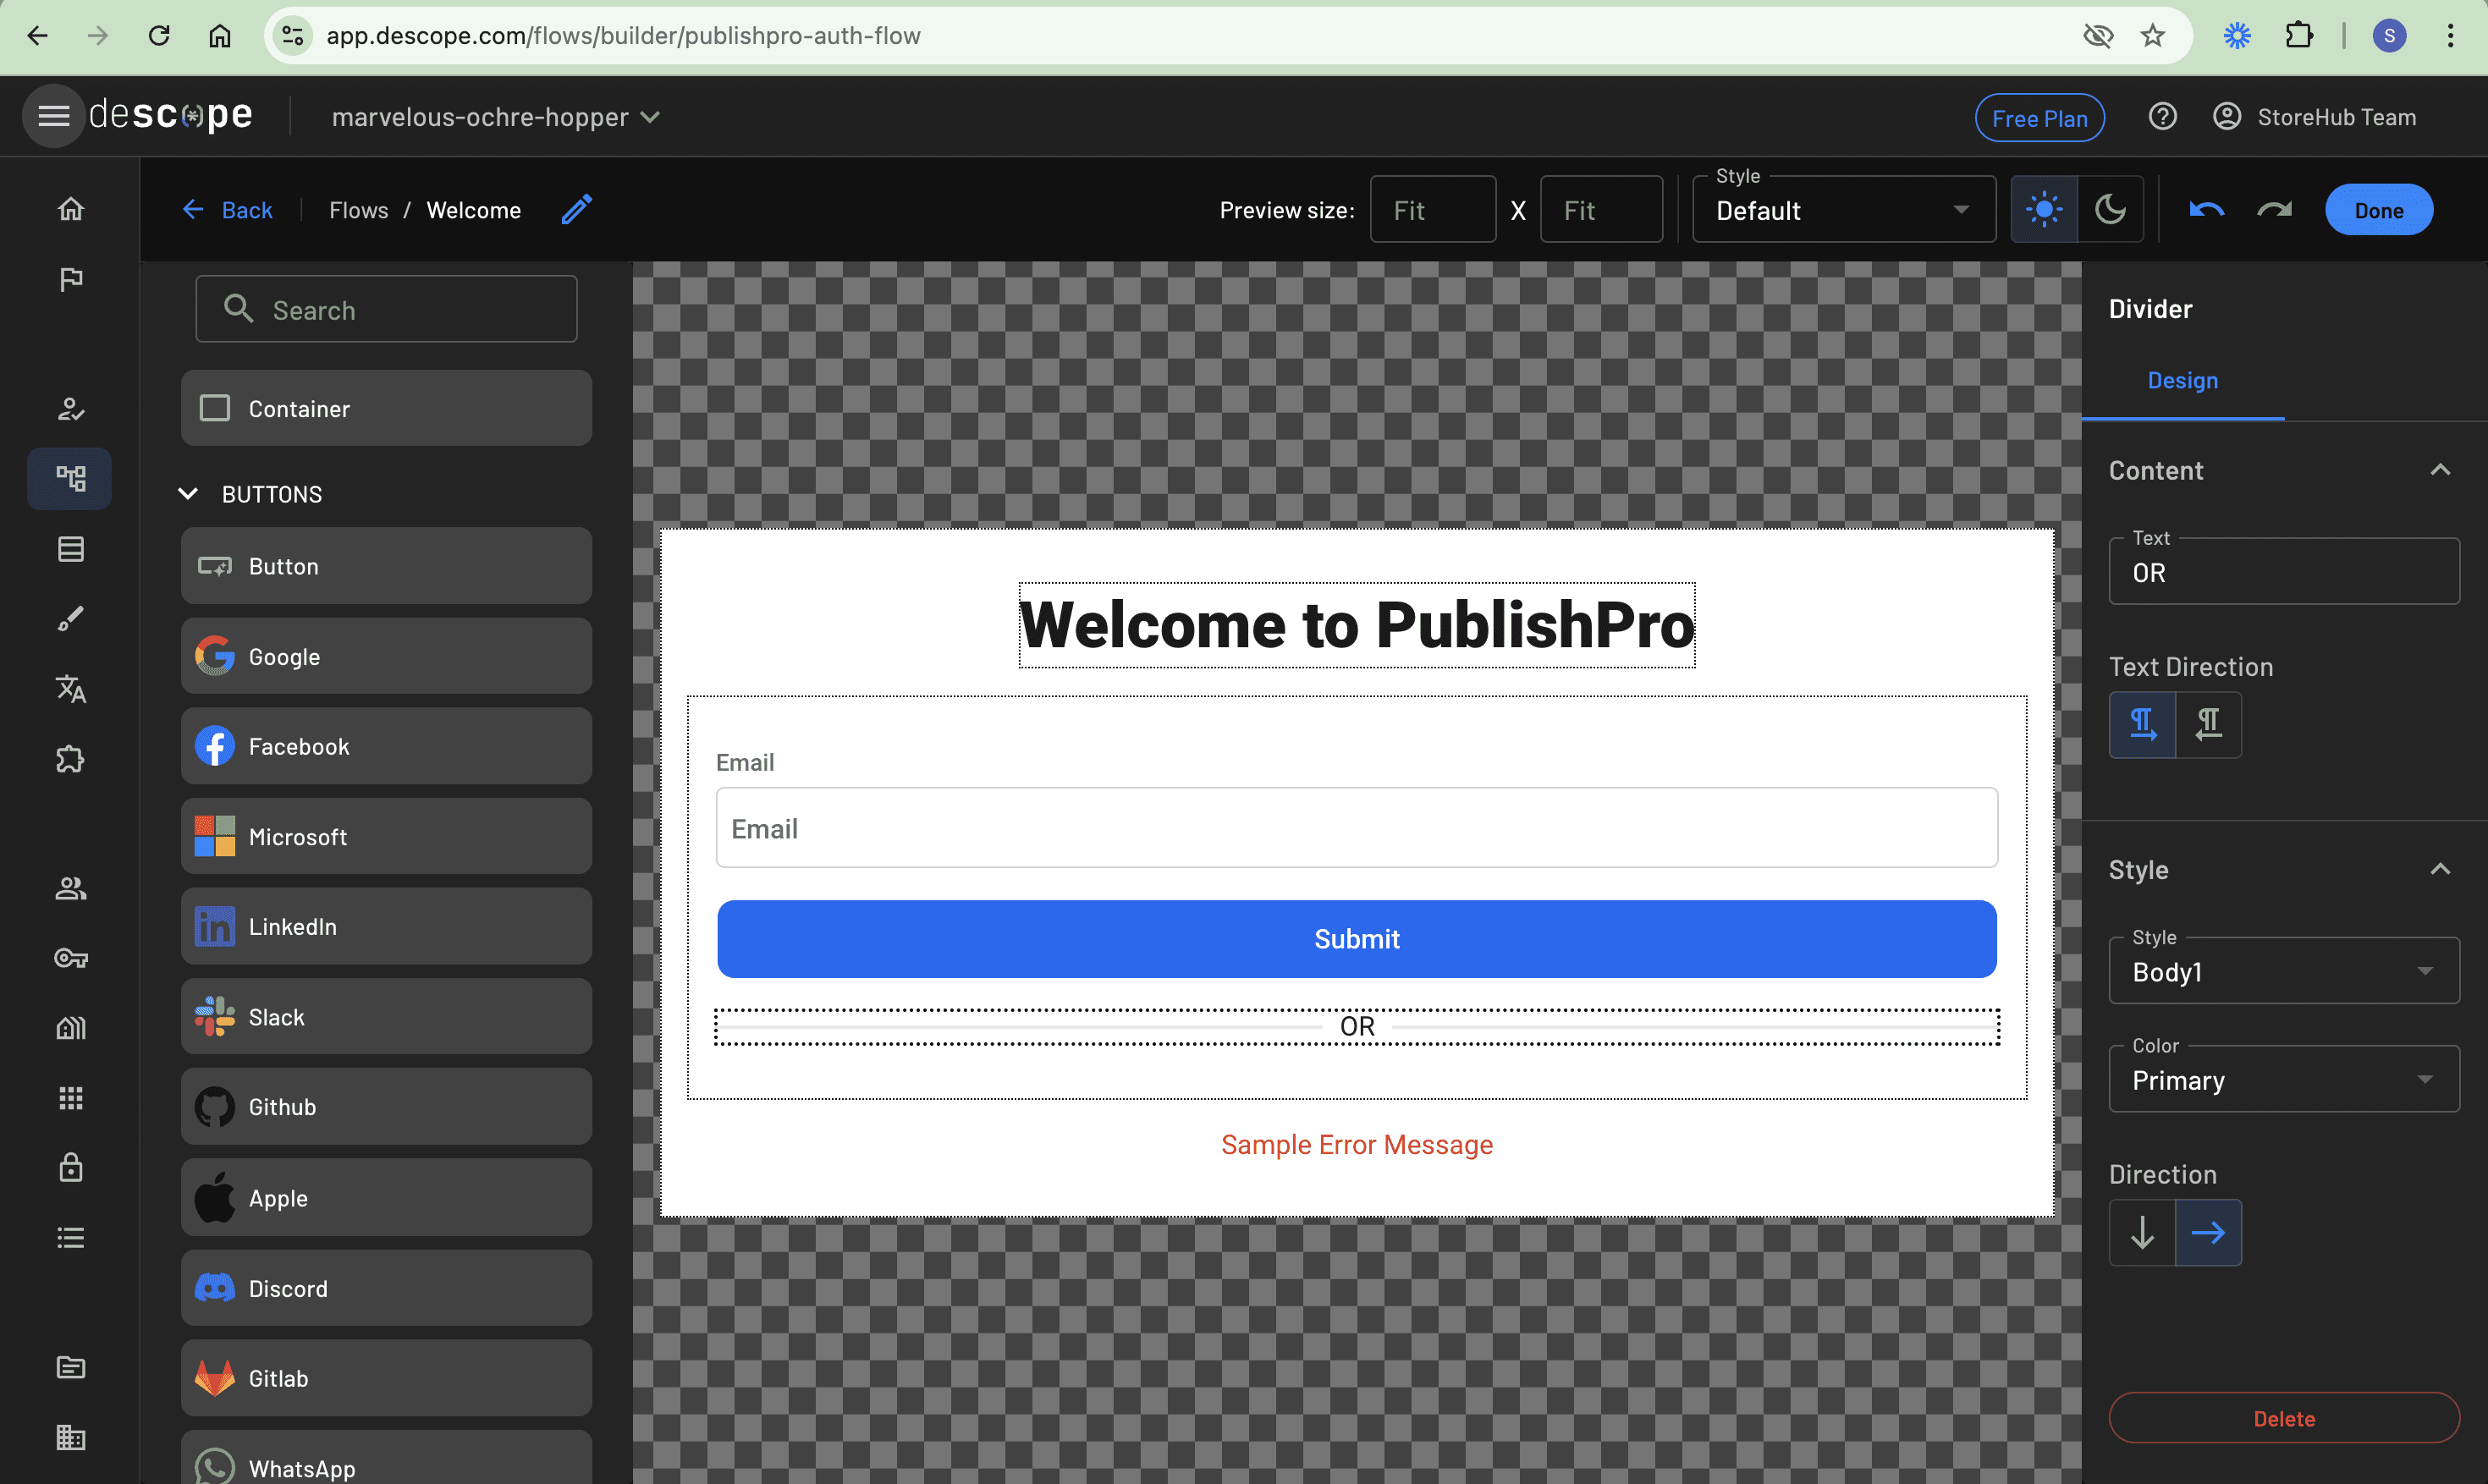The image size is (2488, 1484).
Task: Open the Body1 style dropdown
Action: (2283, 971)
